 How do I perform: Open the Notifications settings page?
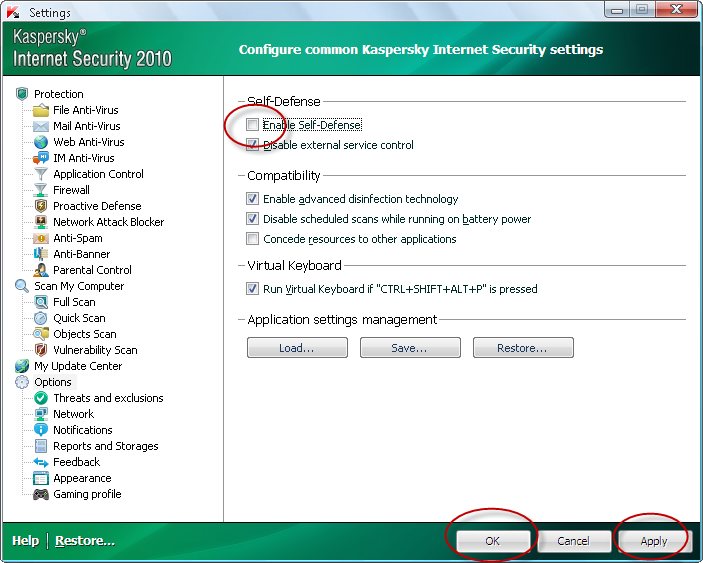82,430
